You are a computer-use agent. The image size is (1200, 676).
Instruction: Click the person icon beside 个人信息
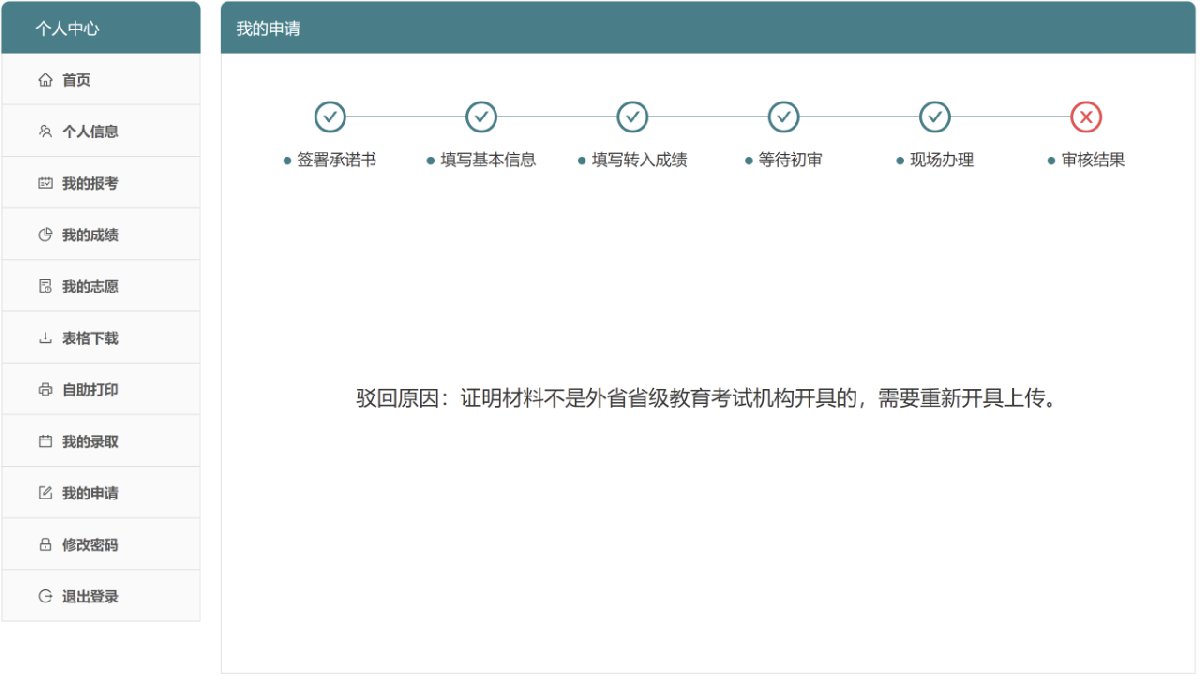[x=45, y=131]
